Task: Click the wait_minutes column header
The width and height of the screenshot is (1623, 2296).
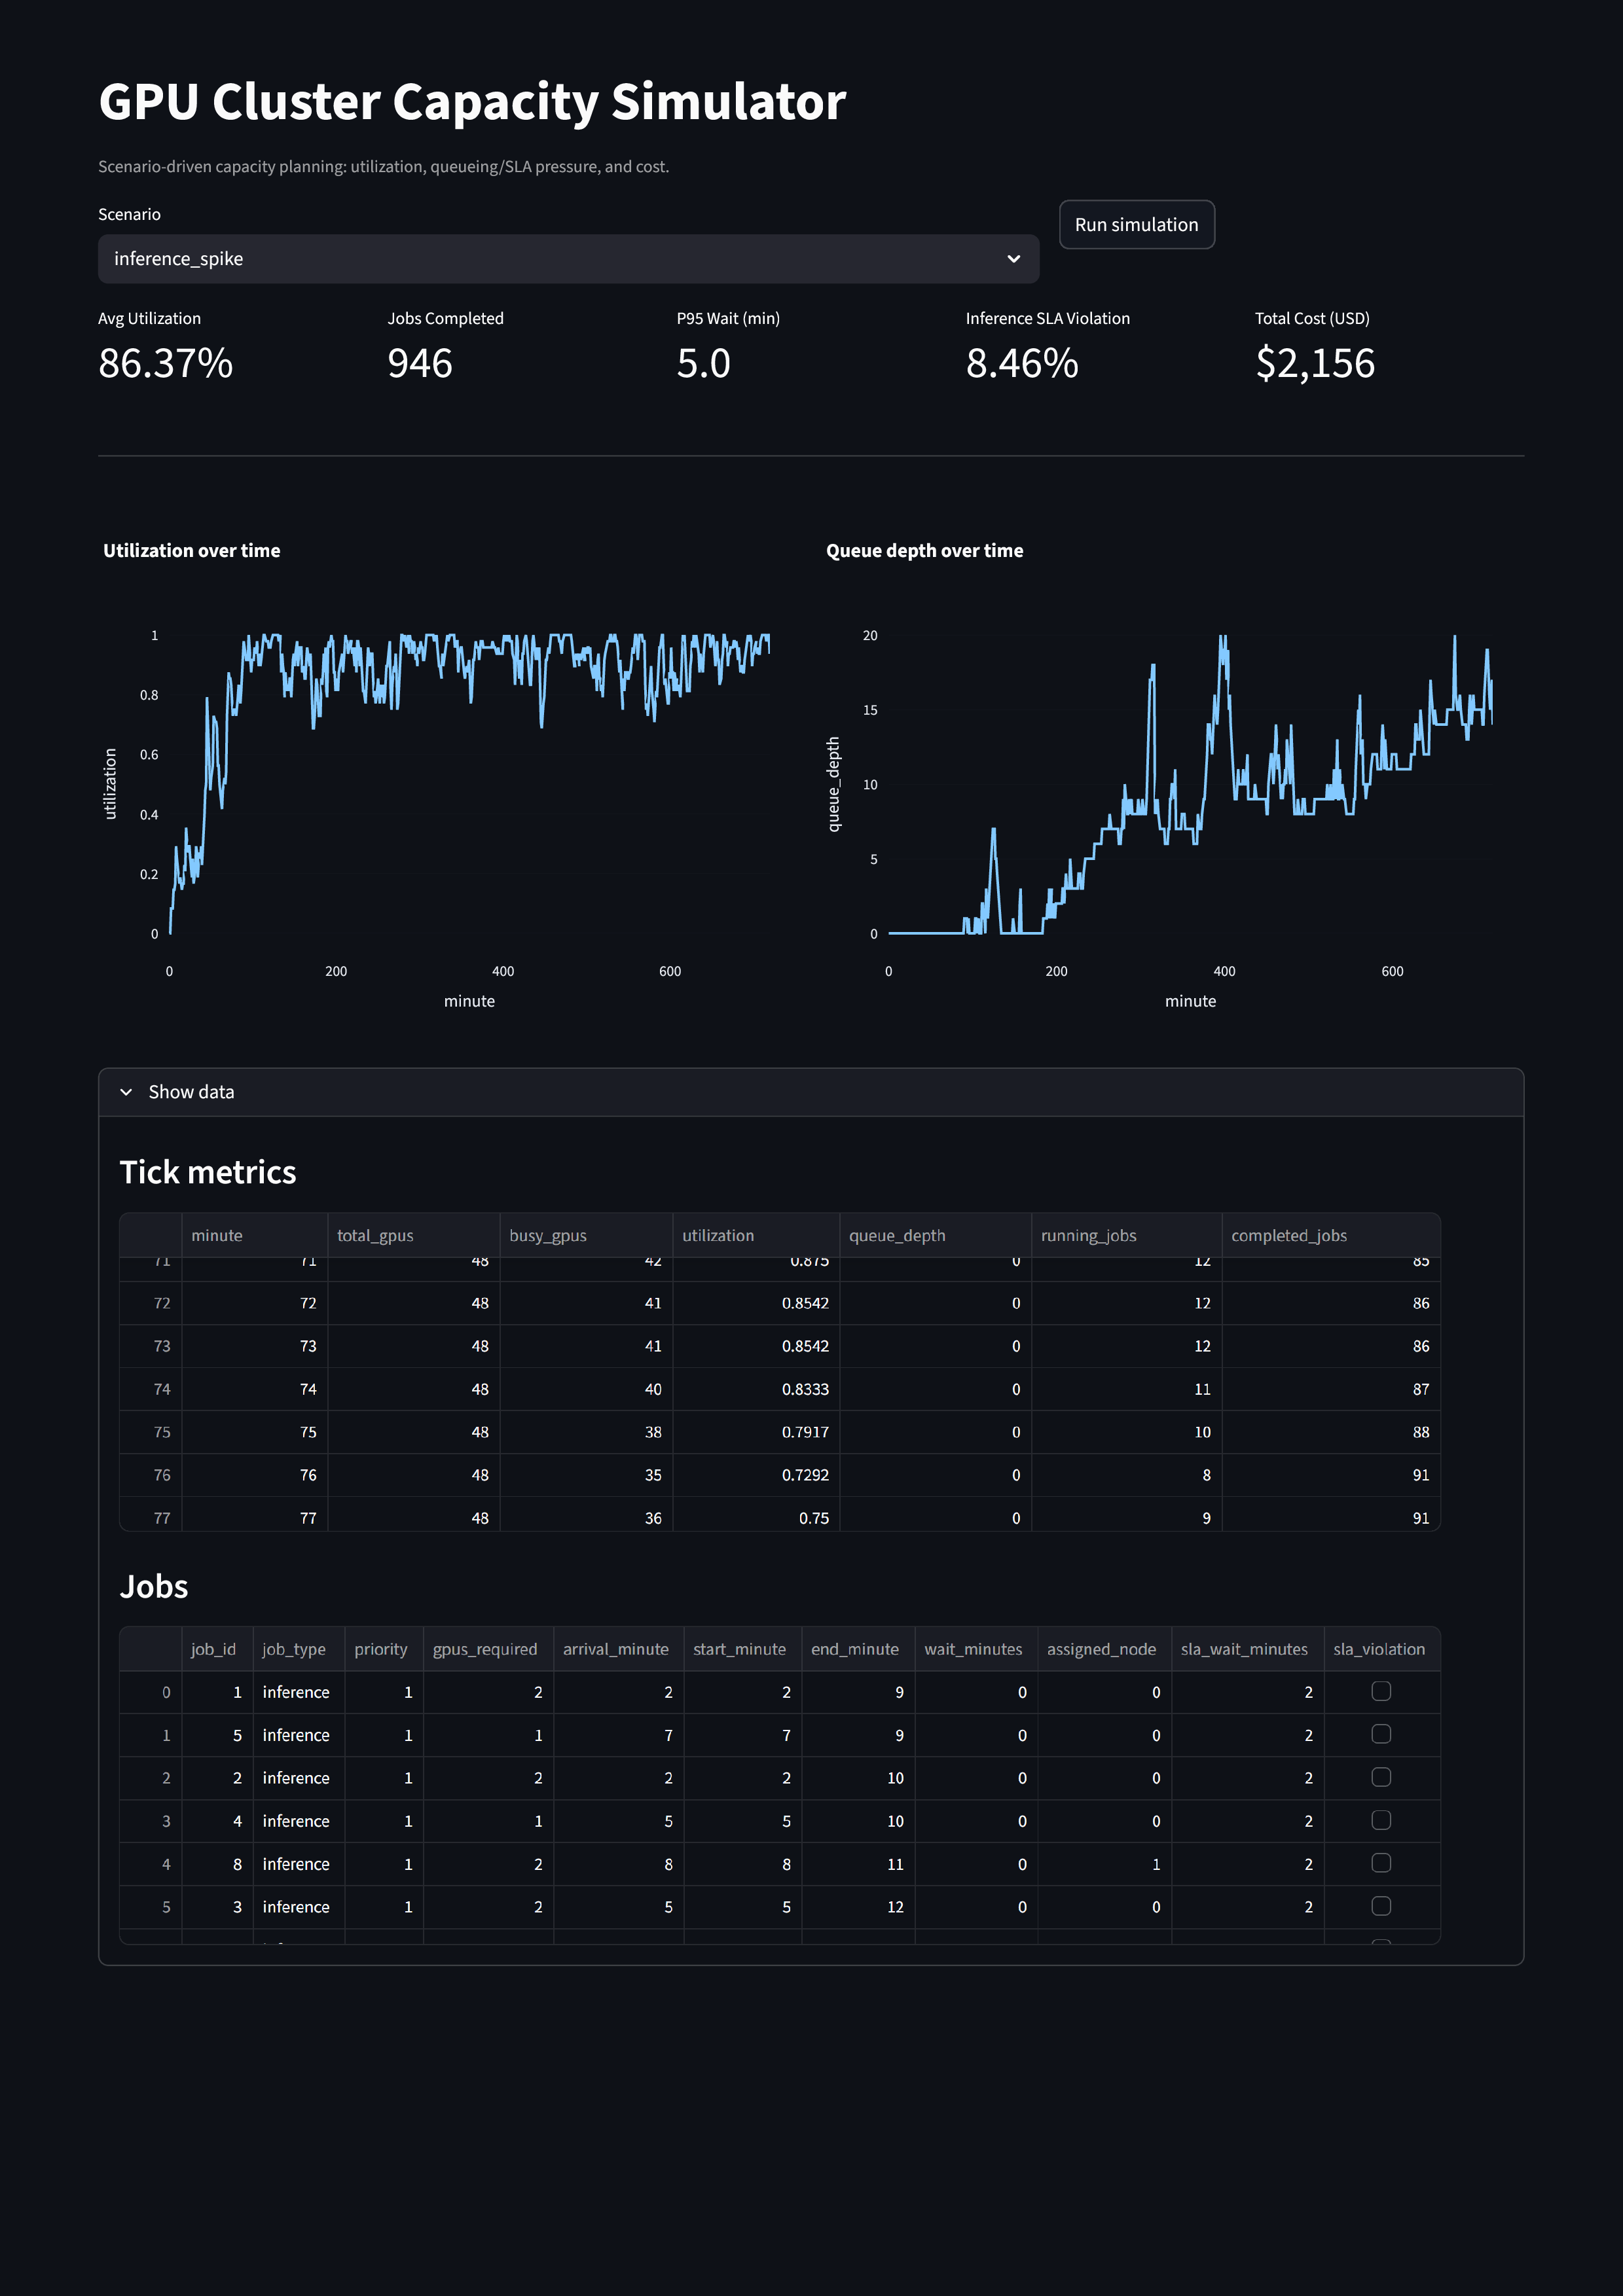Action: (x=973, y=1649)
